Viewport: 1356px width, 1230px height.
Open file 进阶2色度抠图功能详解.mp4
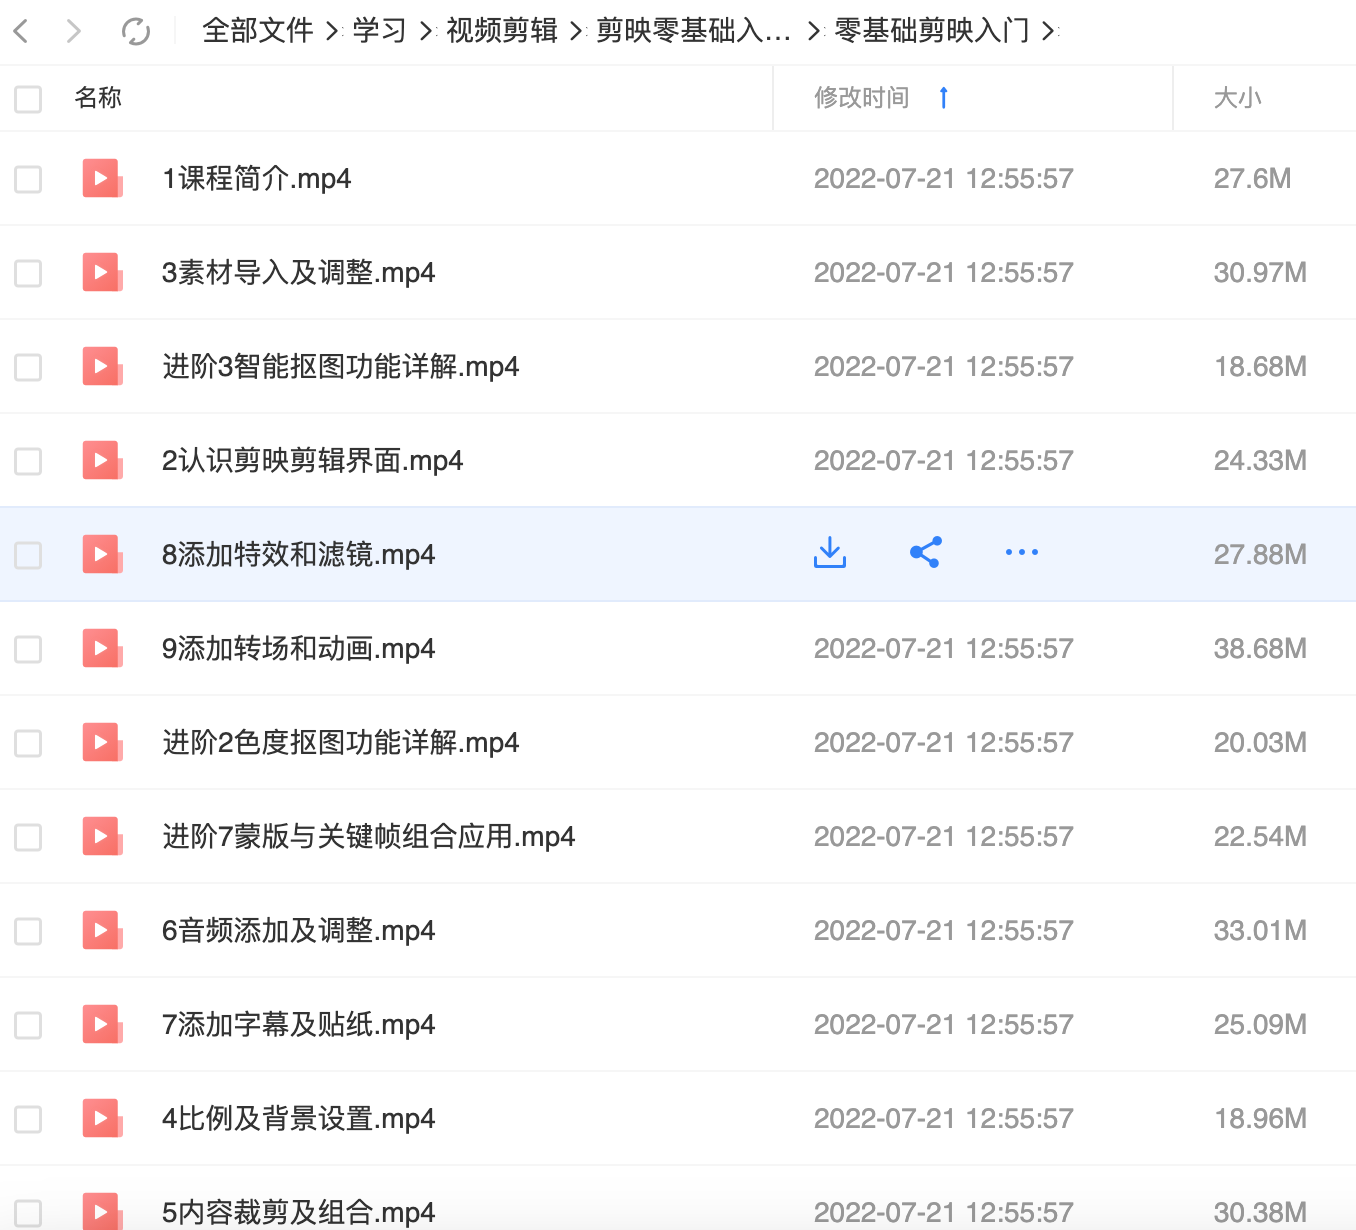pos(340,743)
